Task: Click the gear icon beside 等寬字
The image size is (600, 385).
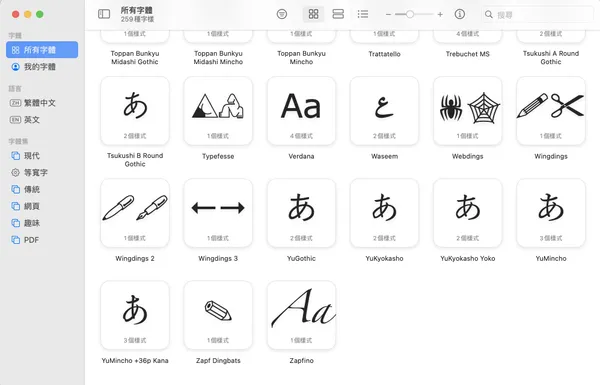Action: pyautogui.click(x=15, y=172)
